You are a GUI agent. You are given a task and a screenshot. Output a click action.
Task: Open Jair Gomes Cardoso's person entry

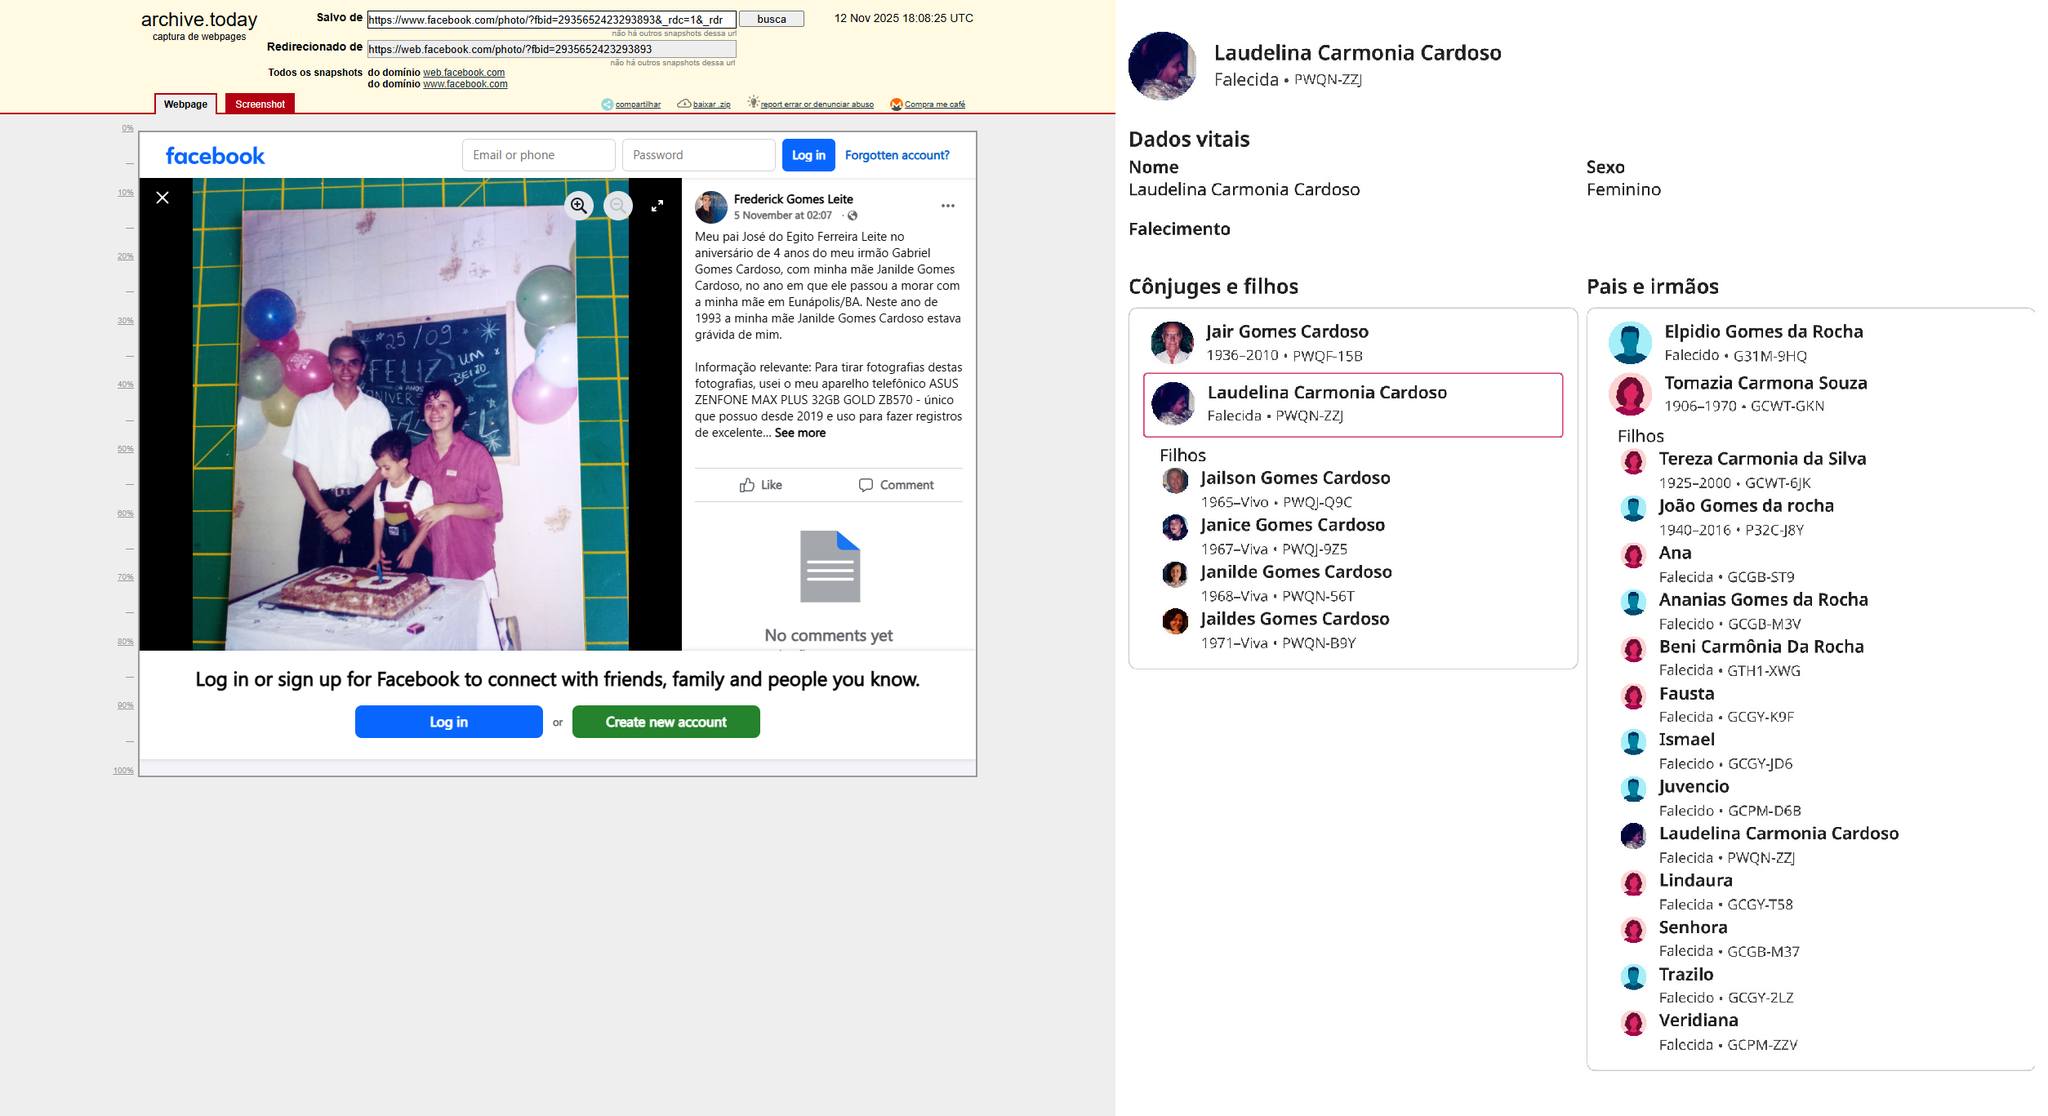[1286, 332]
